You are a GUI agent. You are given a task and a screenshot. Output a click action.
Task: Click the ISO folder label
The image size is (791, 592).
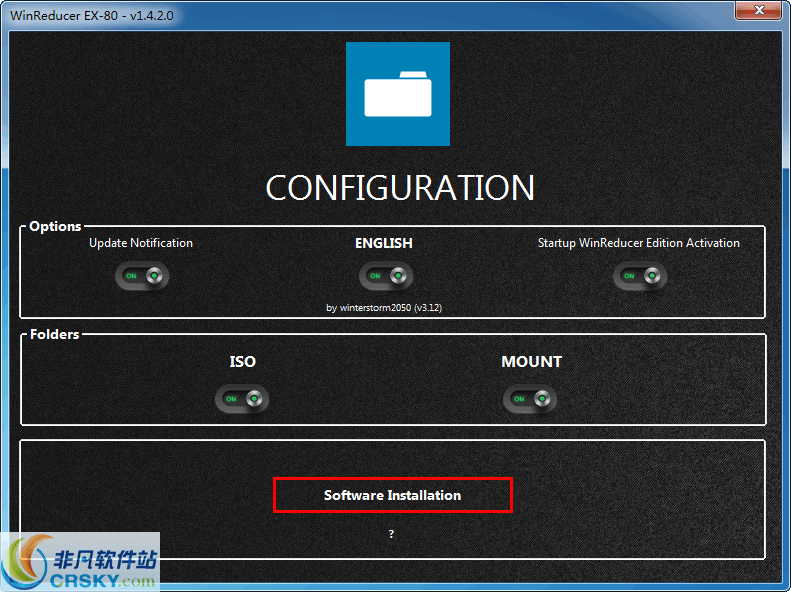coord(243,362)
